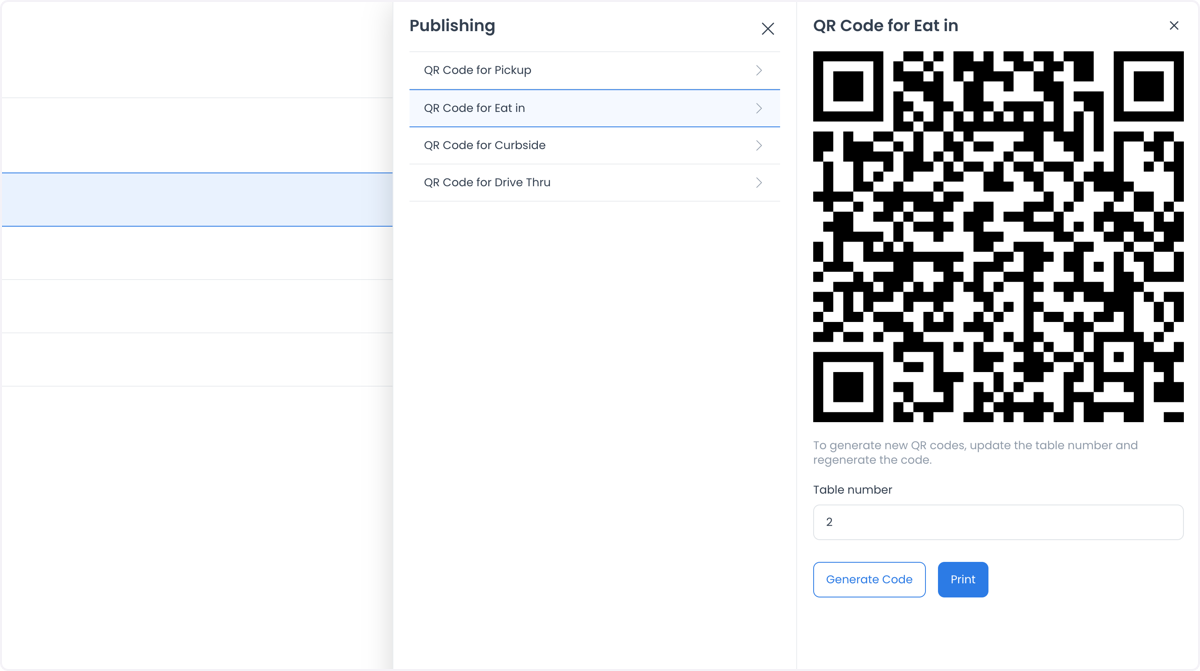This screenshot has width=1200, height=671.
Task: Click the chevron beside Drive Thru
Action: 759,183
